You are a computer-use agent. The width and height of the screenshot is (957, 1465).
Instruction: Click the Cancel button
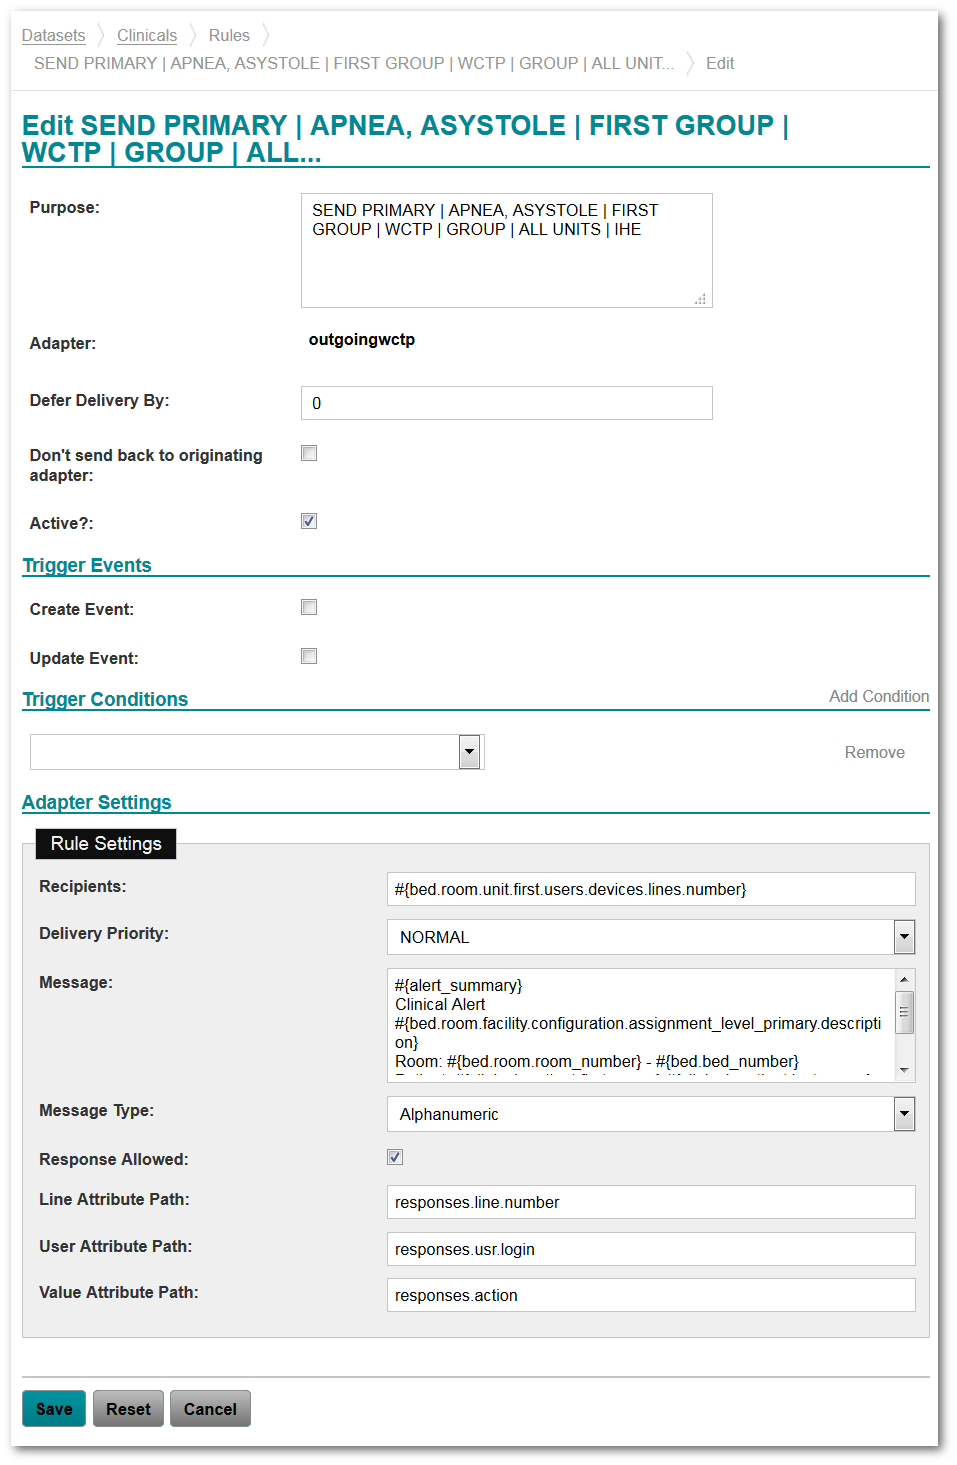(x=210, y=1408)
